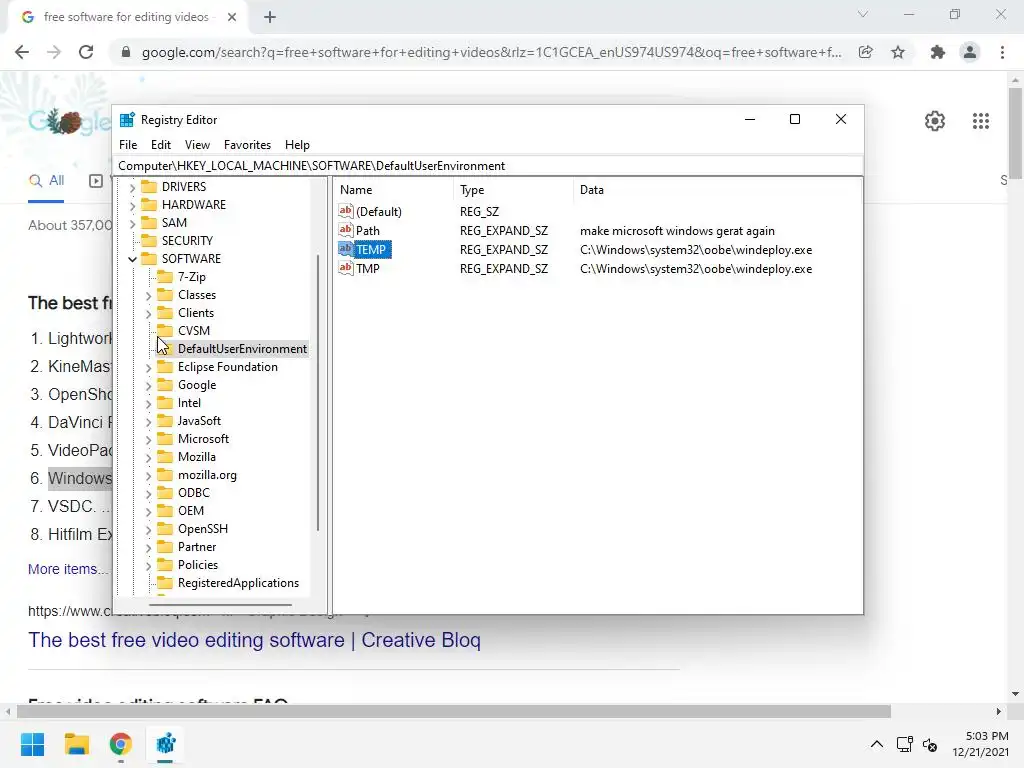This screenshot has height=768, width=1024.
Task: Open Chrome extensions puzzle icon
Action: 938,52
